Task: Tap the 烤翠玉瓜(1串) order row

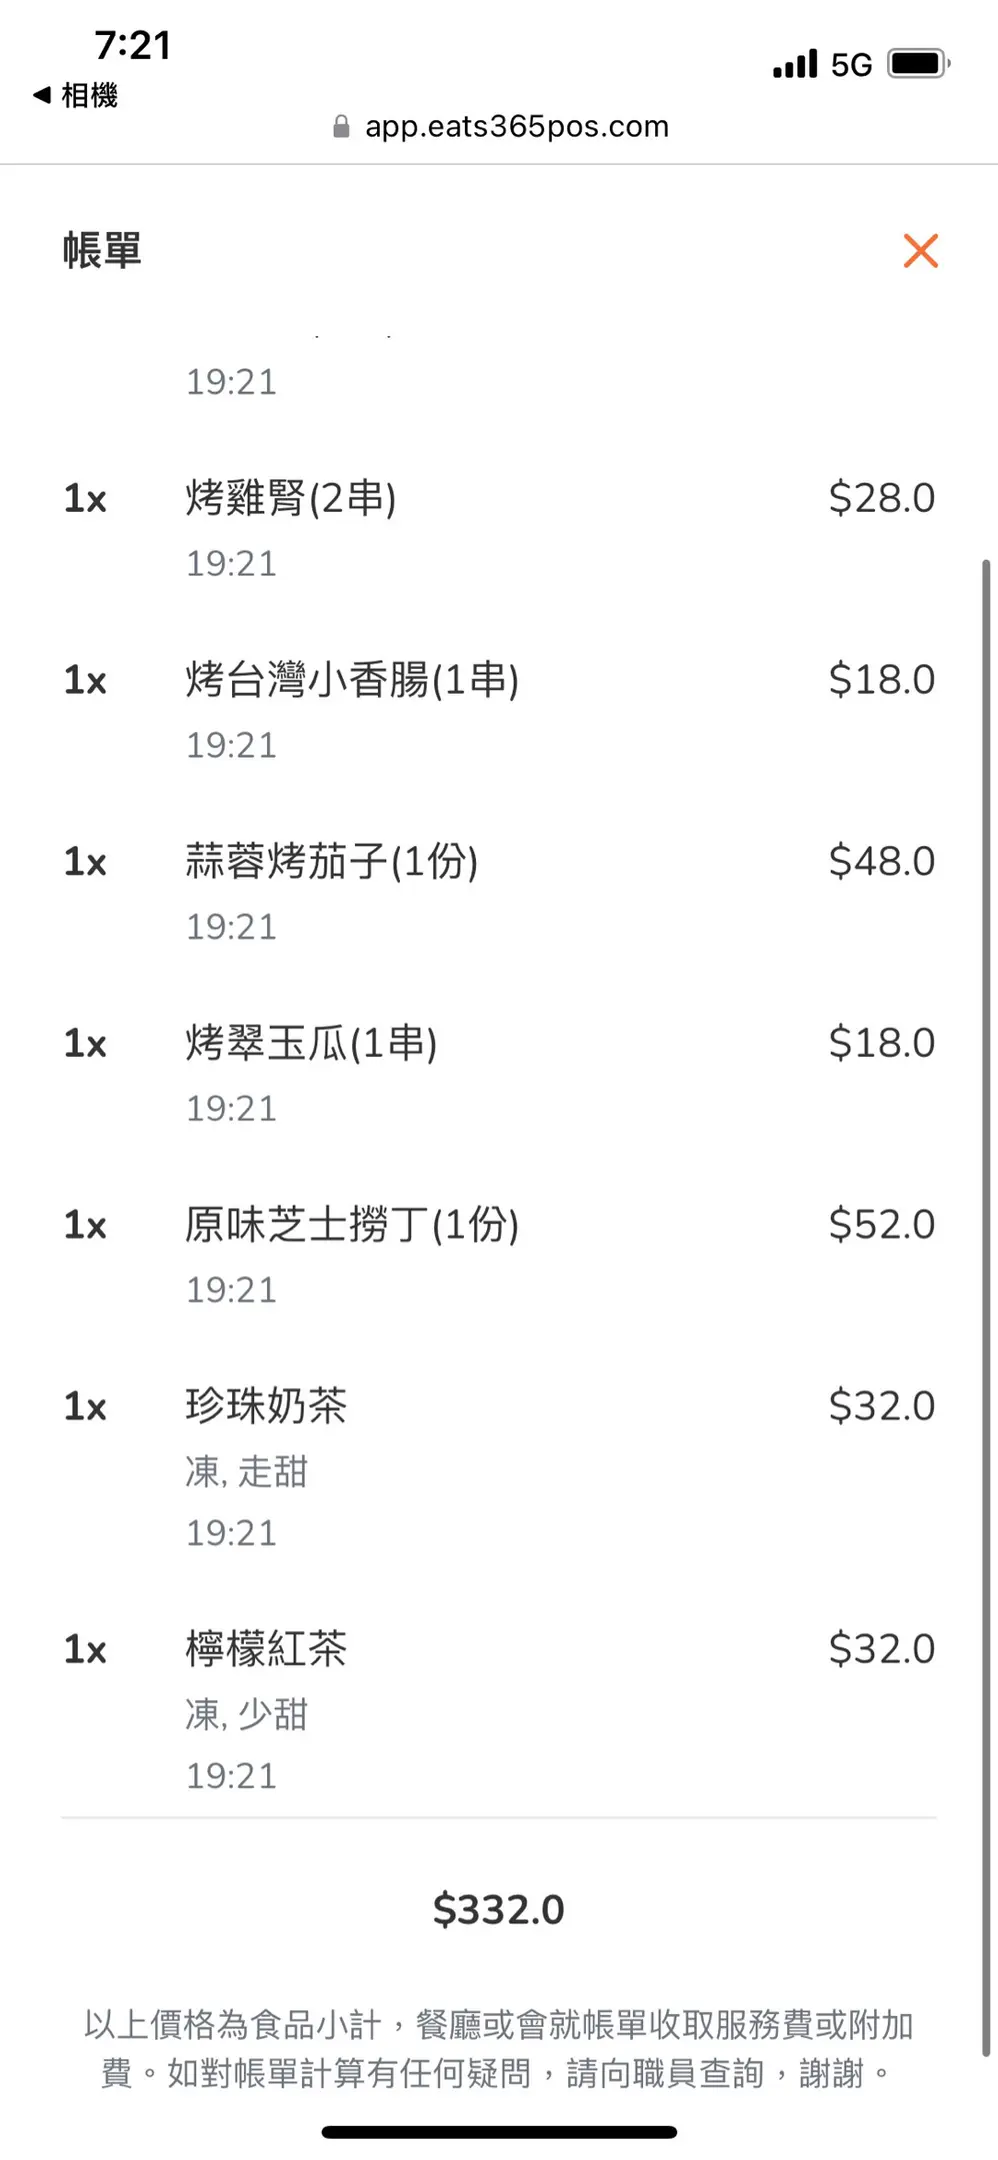Action: coord(311,1043)
